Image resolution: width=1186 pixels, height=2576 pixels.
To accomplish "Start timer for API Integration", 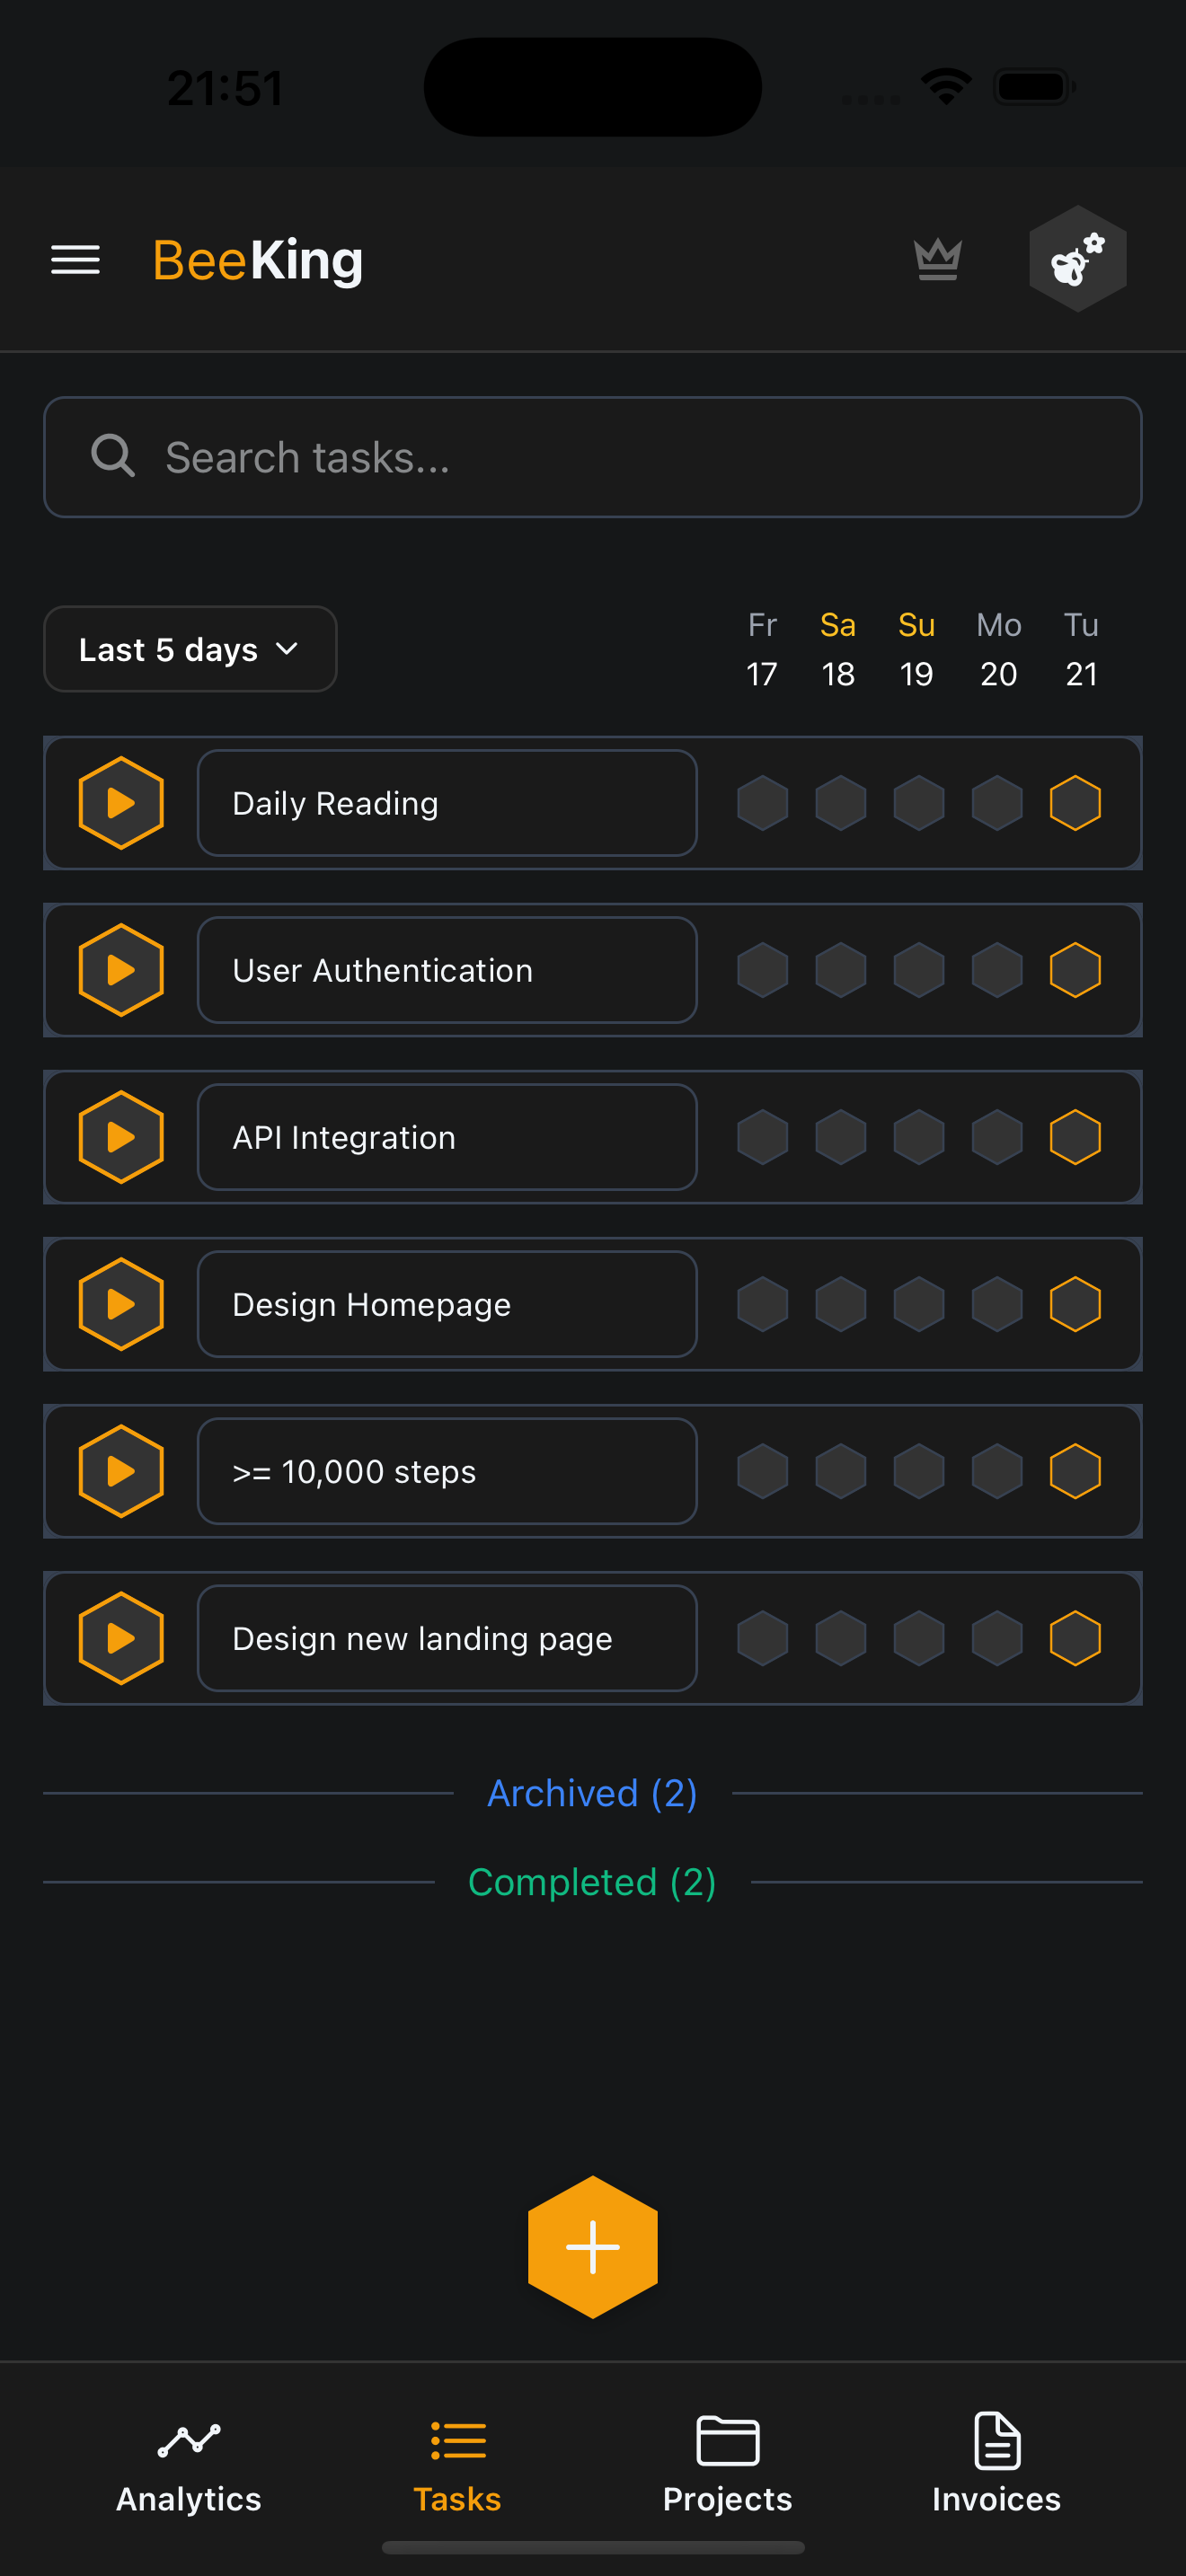I will 121,1137.
